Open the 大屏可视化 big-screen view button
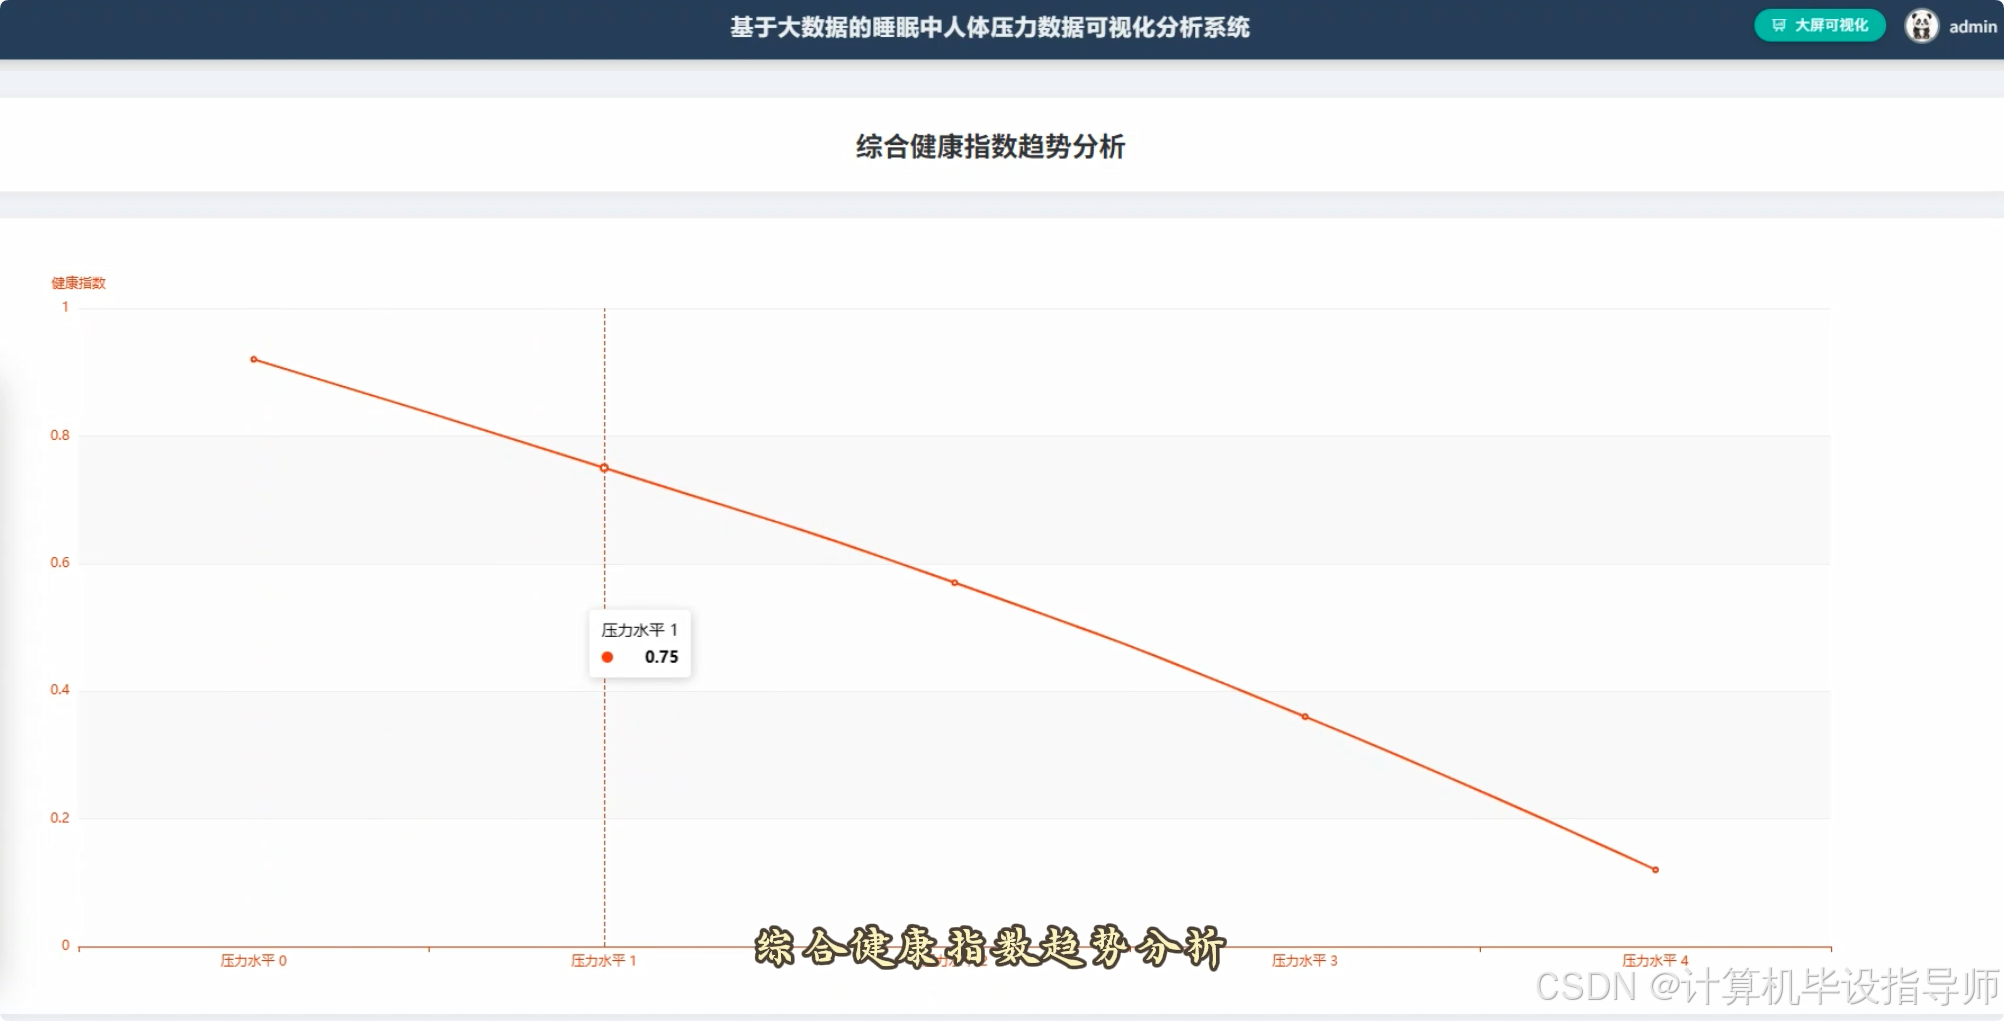The height and width of the screenshot is (1021, 2004). pos(1819,26)
